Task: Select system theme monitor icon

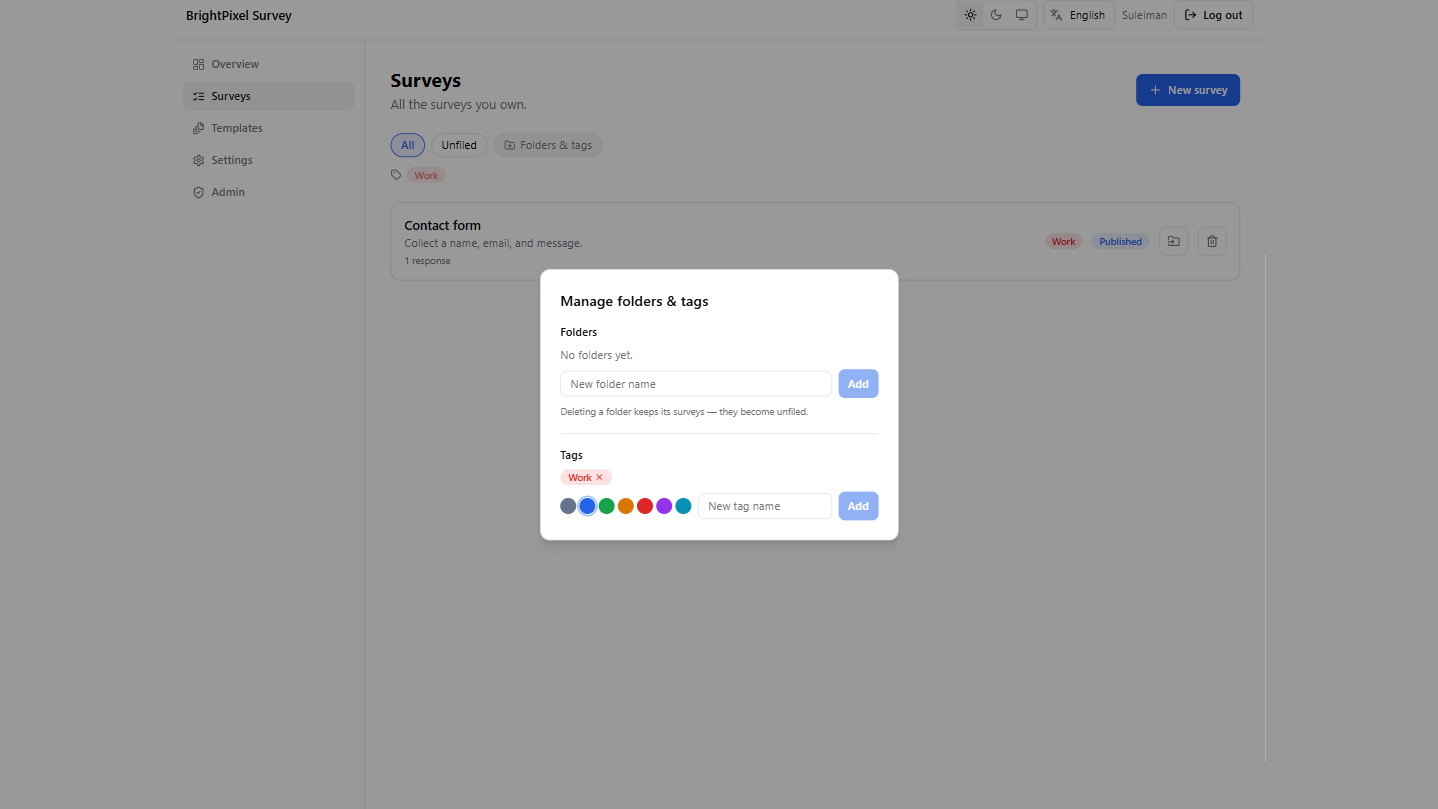Action: (x=1021, y=15)
